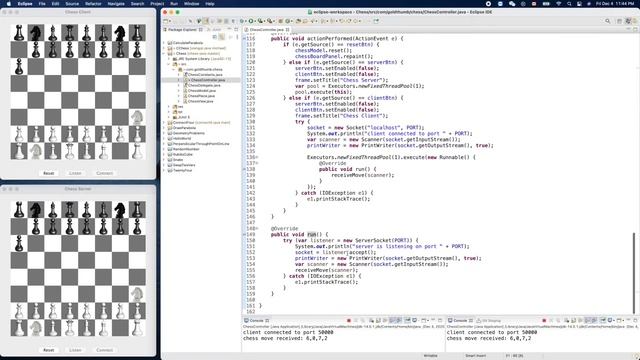The height and width of the screenshot is (360, 640).
Task: Click Connect button in Chess Client window
Action: pos(104,173)
